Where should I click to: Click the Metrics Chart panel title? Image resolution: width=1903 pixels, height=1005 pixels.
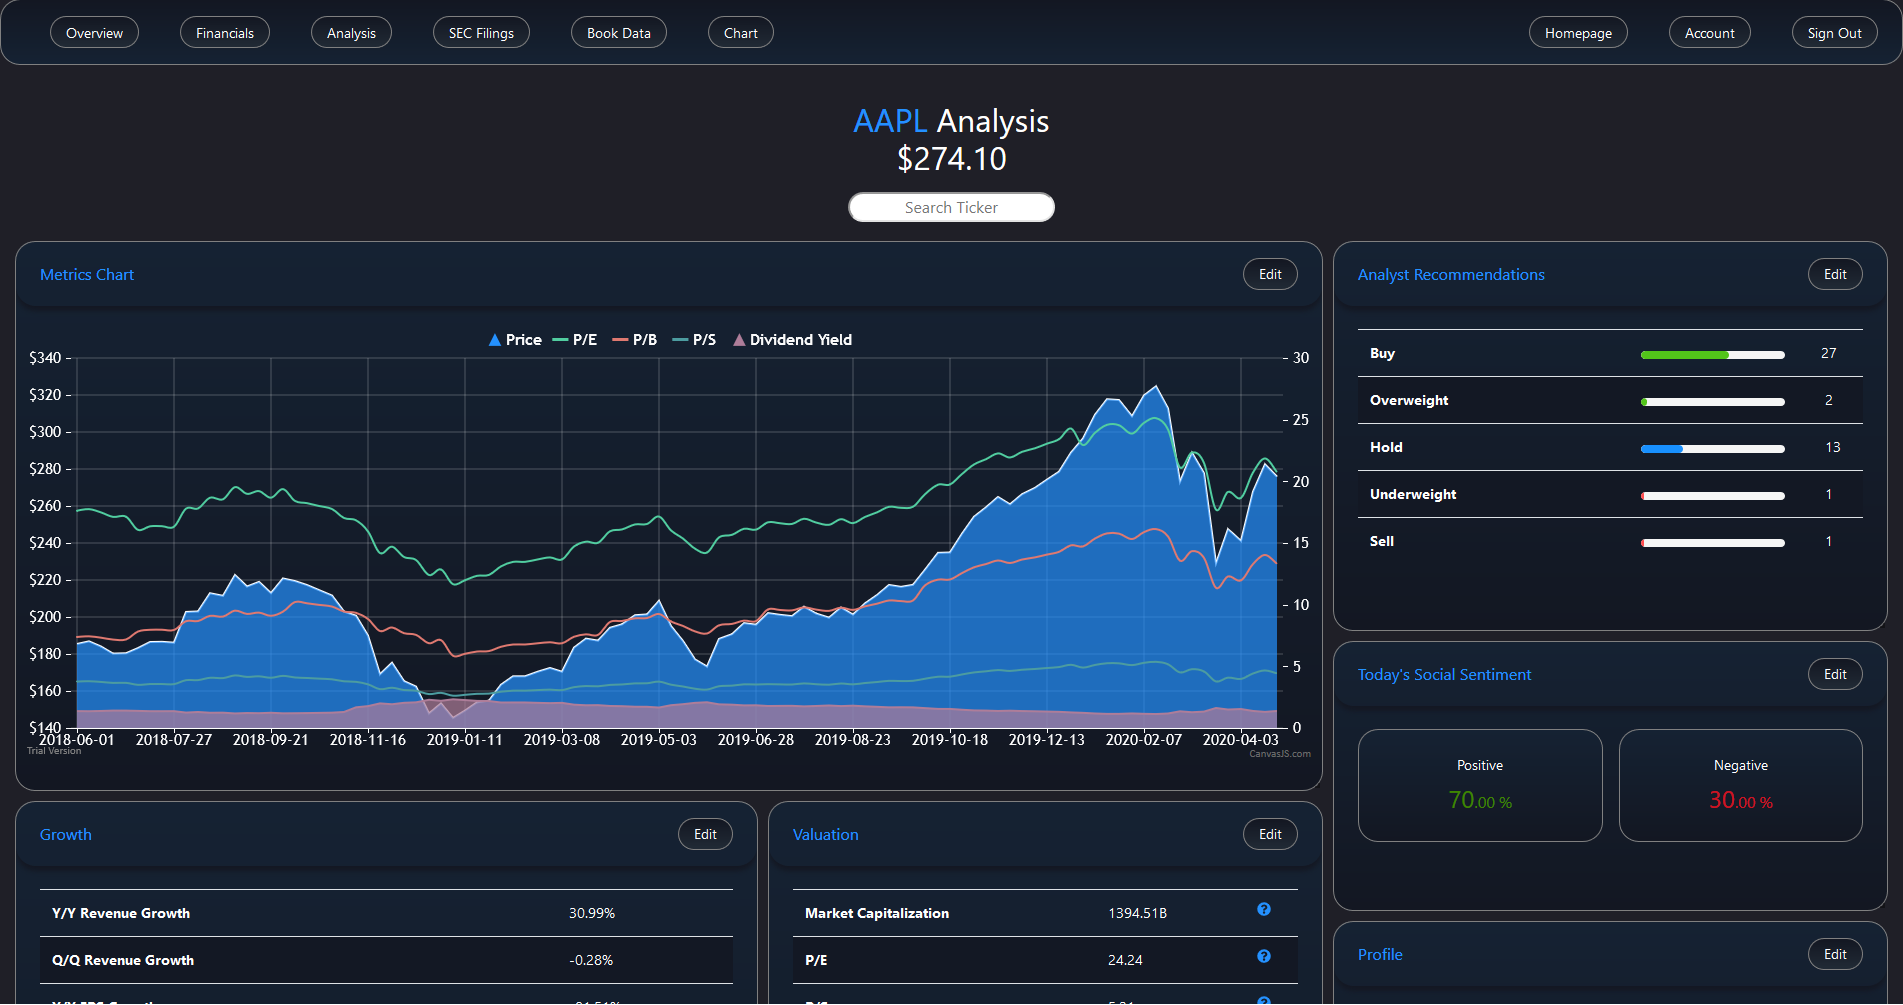87,274
